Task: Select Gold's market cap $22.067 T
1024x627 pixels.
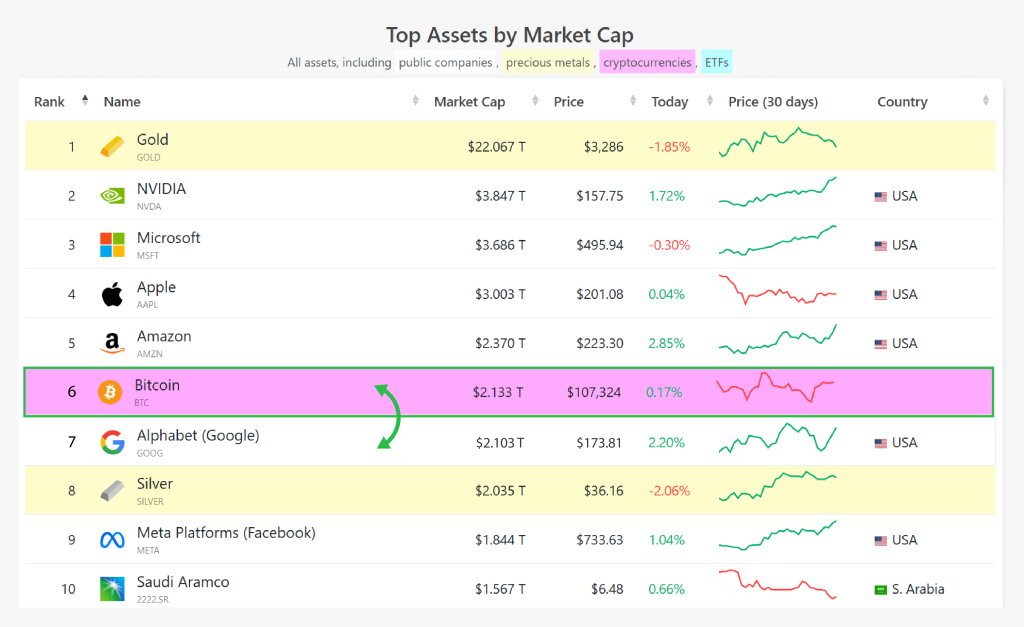Action: tap(496, 147)
